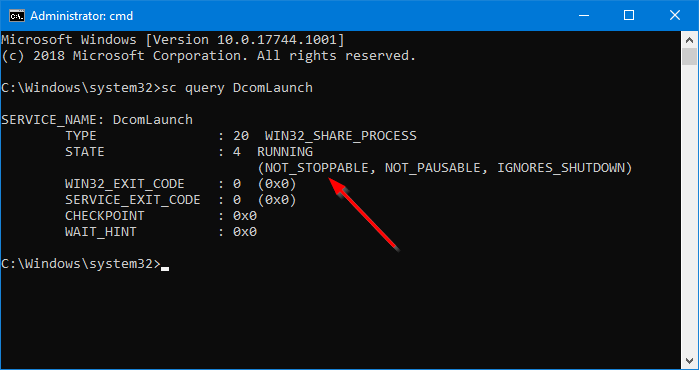Click the sc query DcomLaunch command text

[237, 88]
